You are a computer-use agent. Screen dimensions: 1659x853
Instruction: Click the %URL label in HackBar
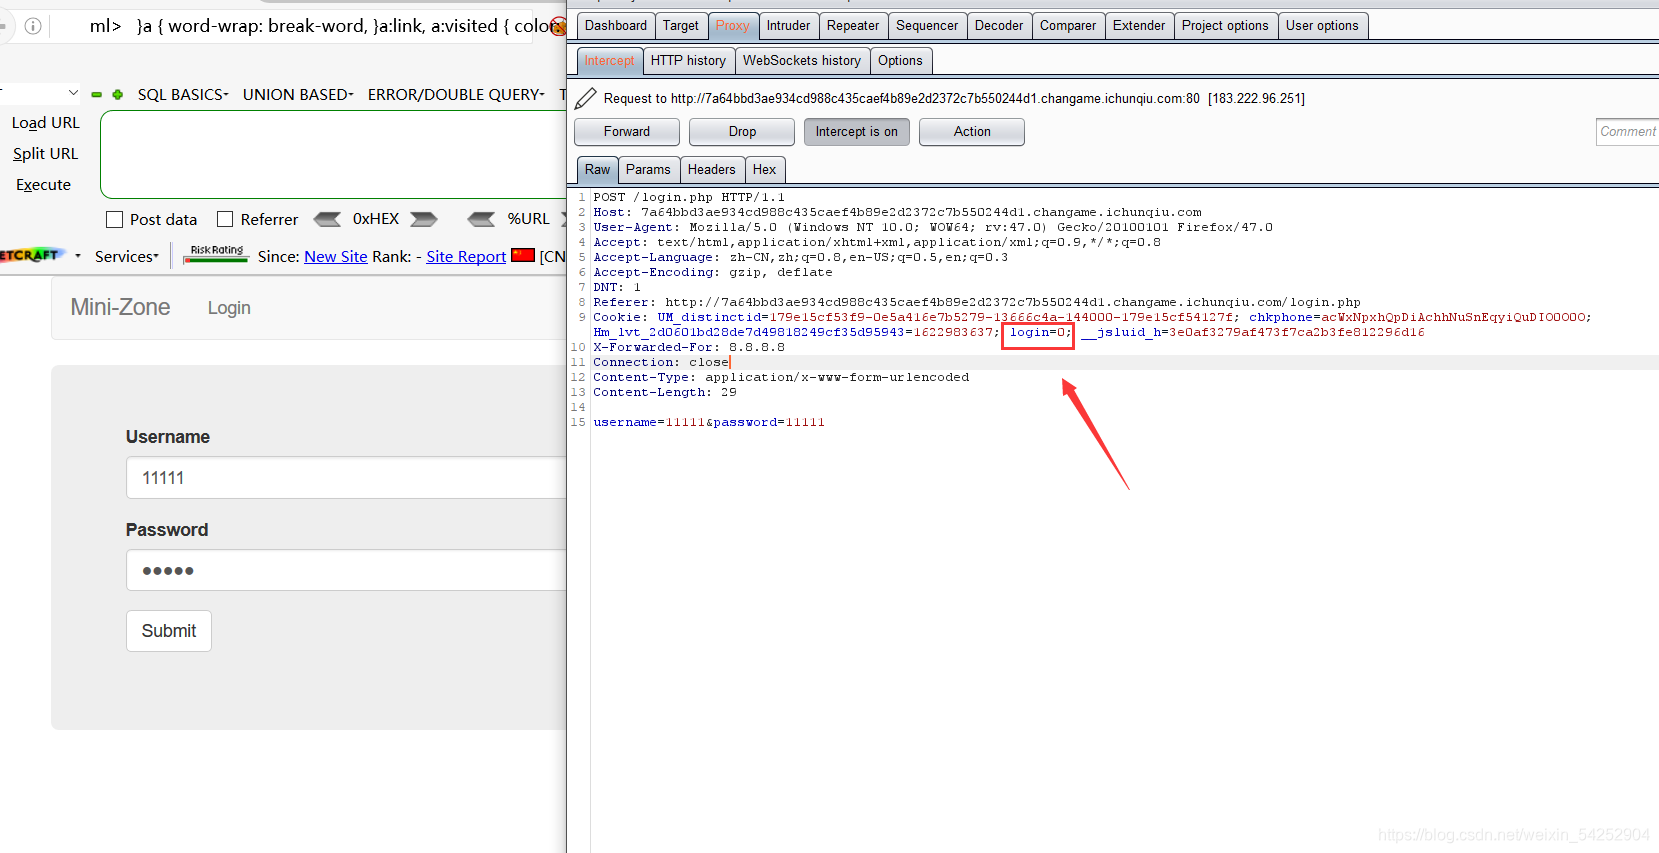coord(528,219)
